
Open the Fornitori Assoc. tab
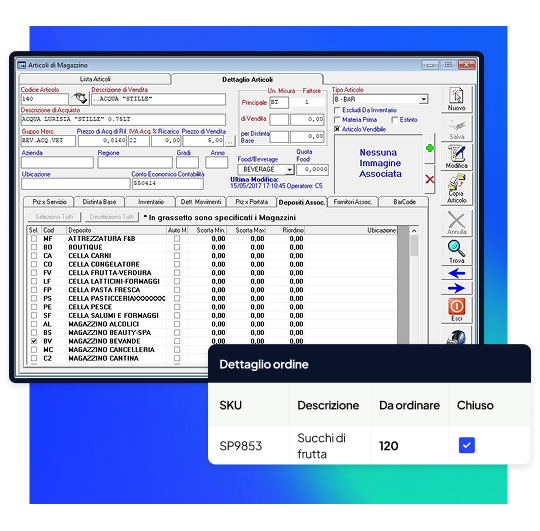click(353, 202)
